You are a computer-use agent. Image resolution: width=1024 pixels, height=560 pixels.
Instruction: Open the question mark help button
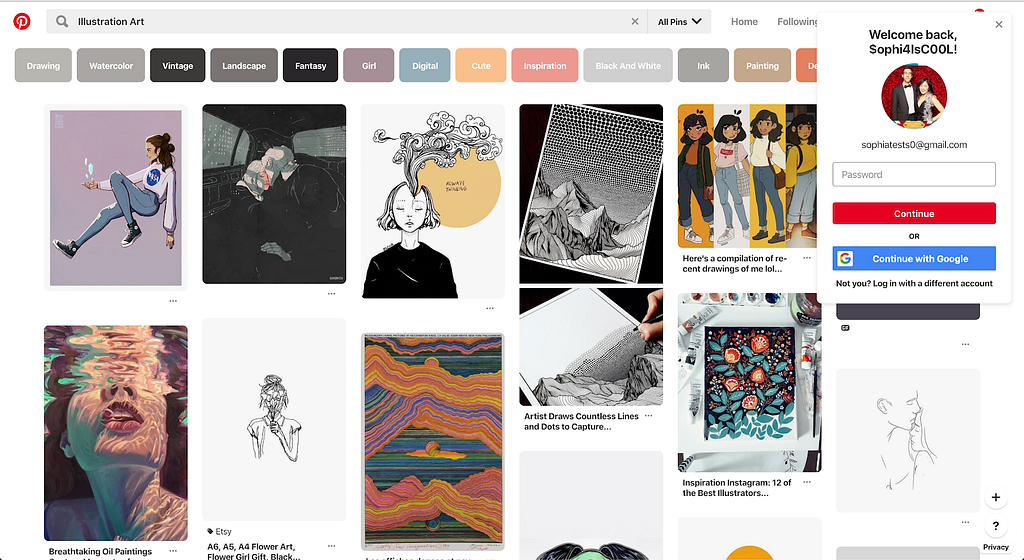(995, 526)
